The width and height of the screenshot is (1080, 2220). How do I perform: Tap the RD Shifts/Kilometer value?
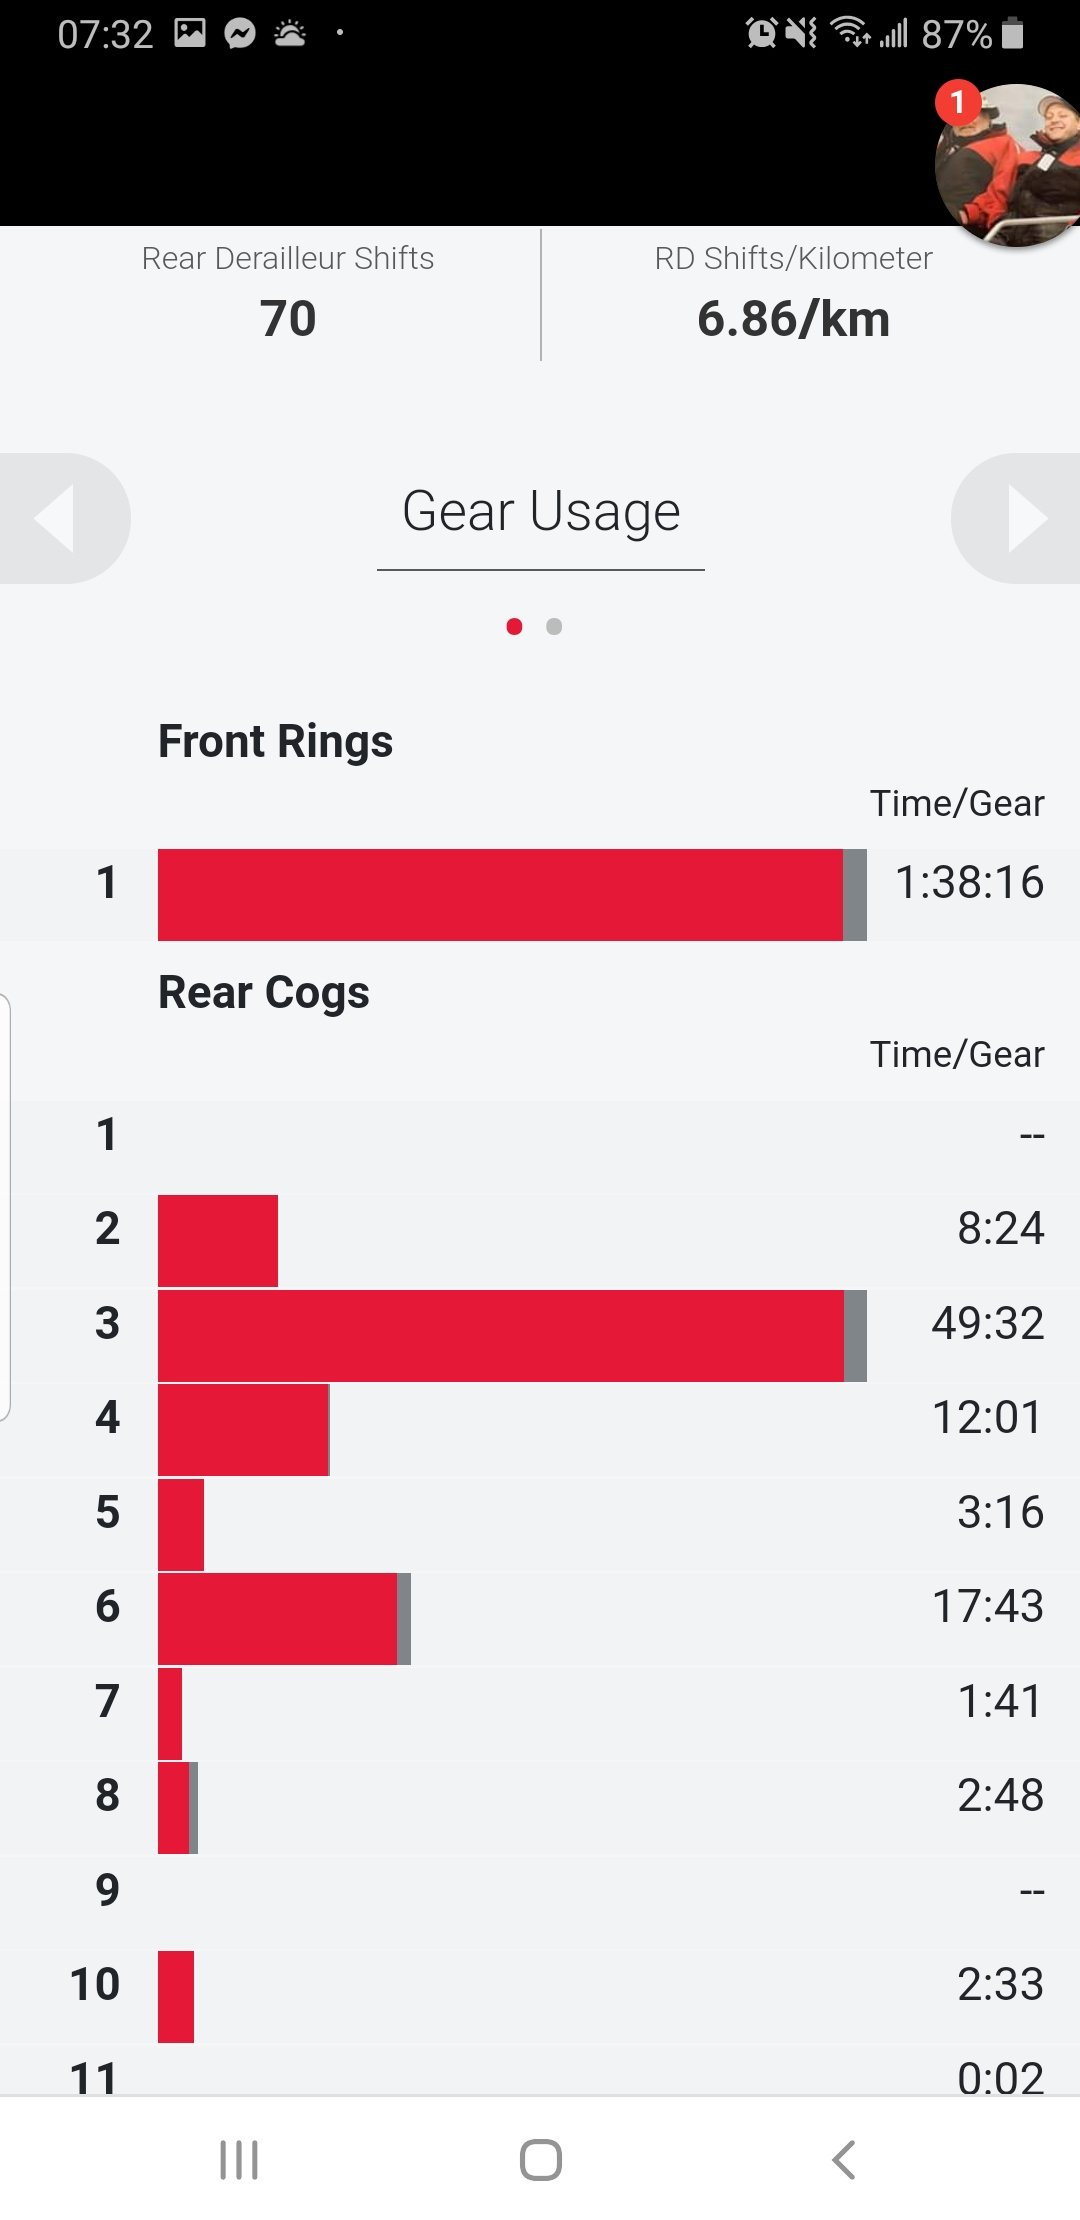pyautogui.click(x=793, y=319)
